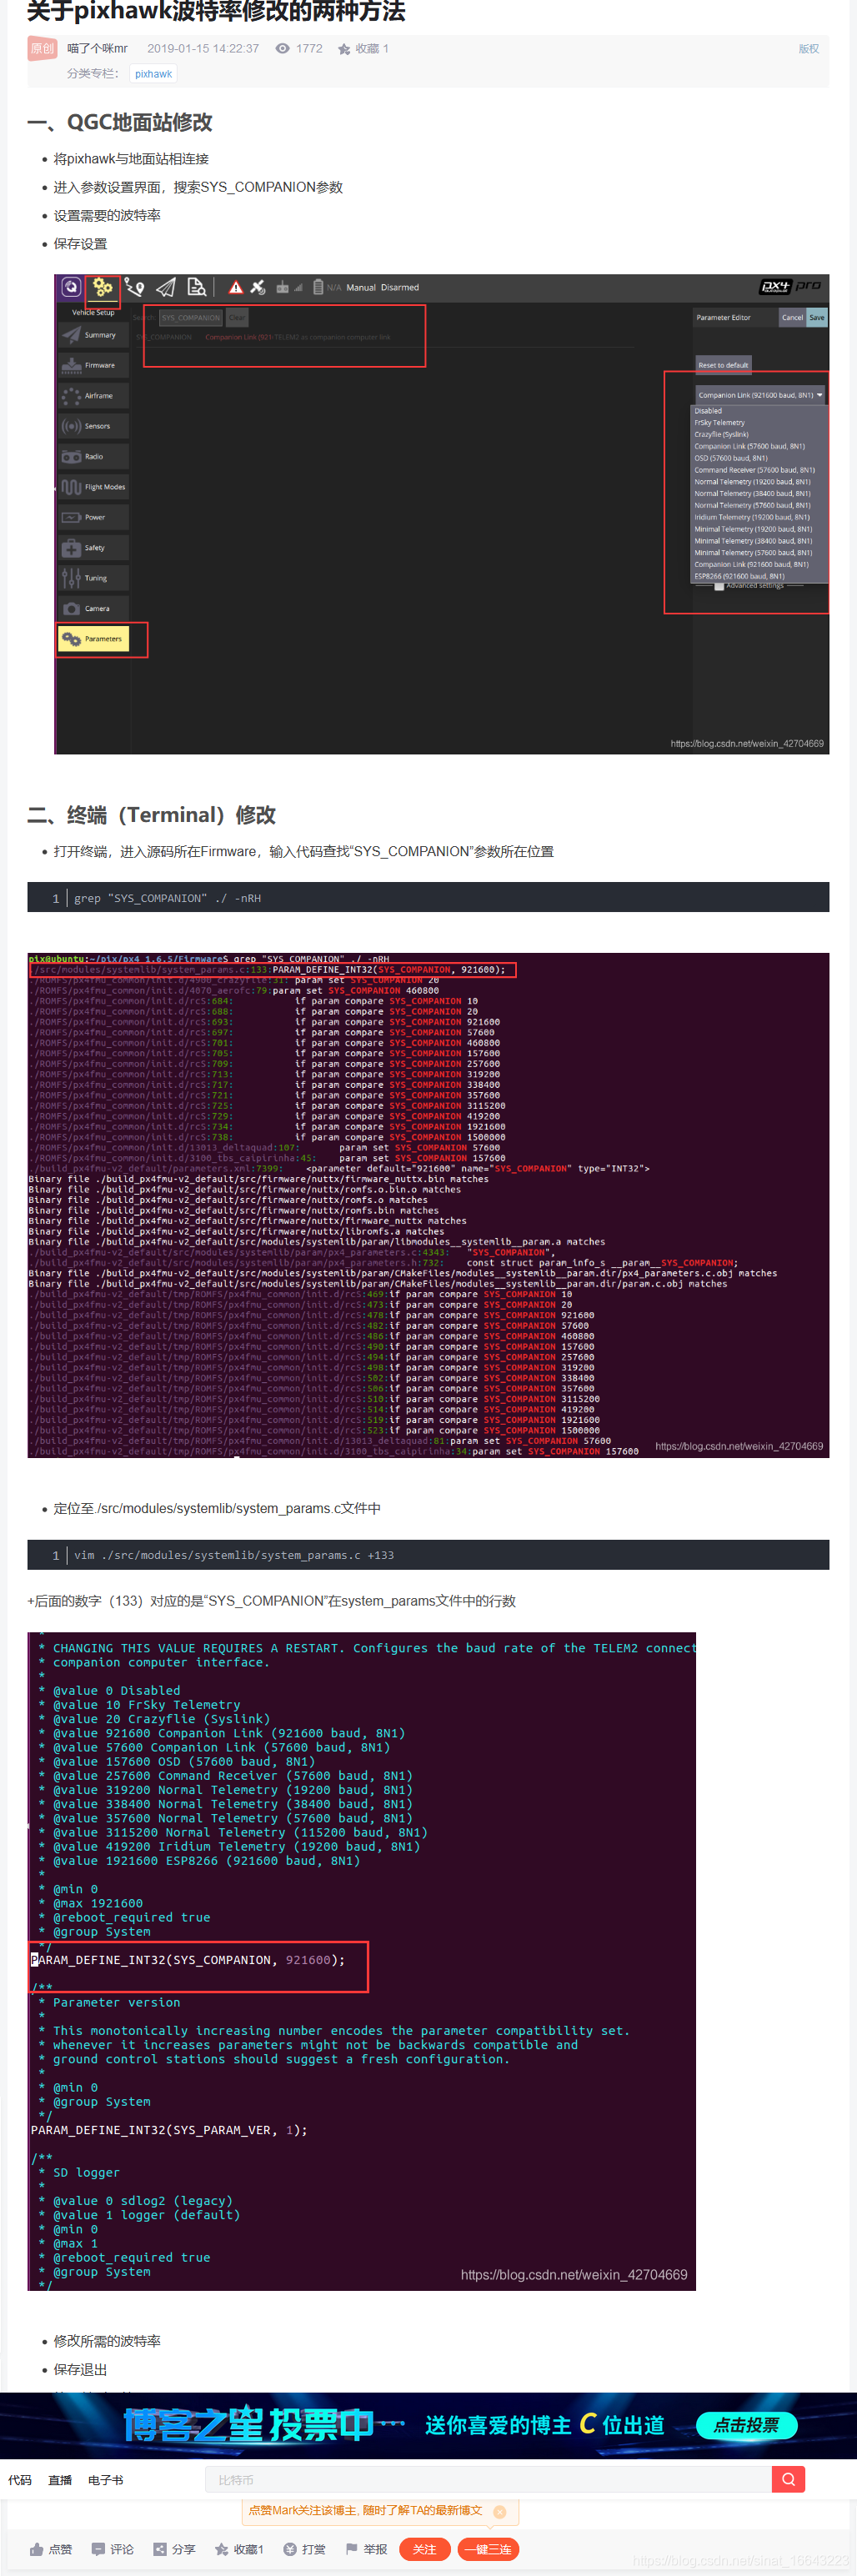The height and width of the screenshot is (2576, 857).
Task: Open Airframe in QGC sidebar
Action: (93, 396)
